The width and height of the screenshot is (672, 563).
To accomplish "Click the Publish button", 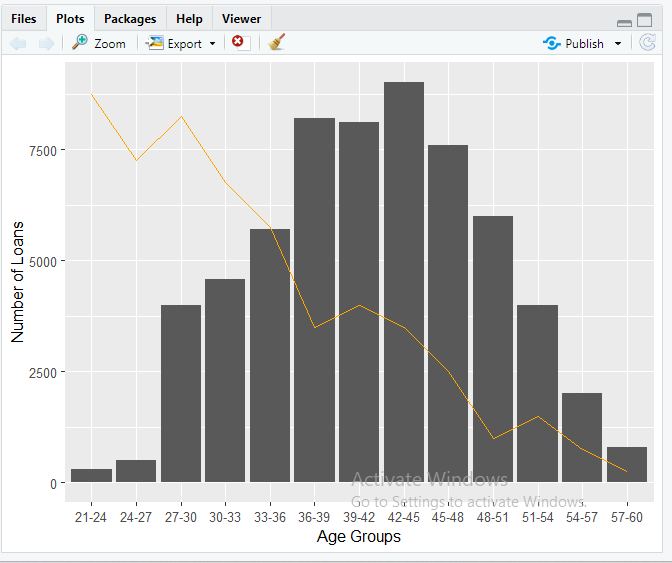I will (573, 43).
